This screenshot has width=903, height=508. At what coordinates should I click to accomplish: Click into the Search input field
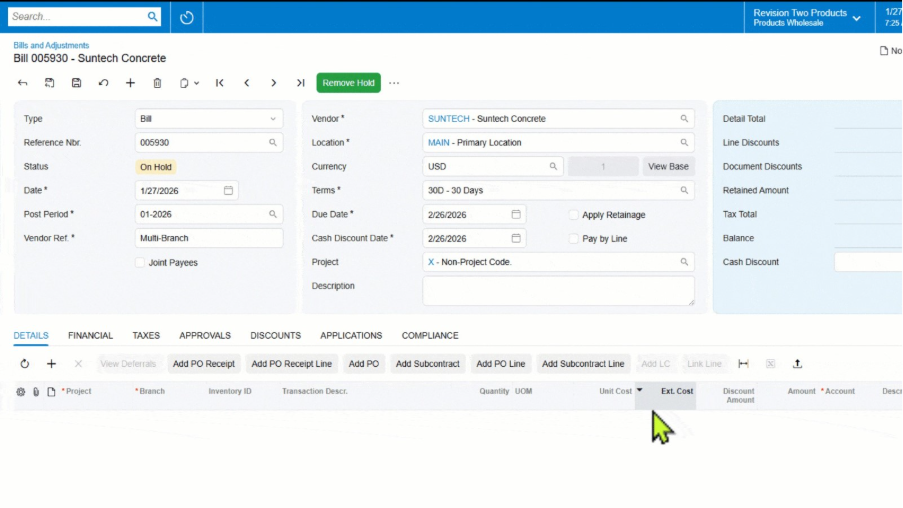[x=77, y=17]
